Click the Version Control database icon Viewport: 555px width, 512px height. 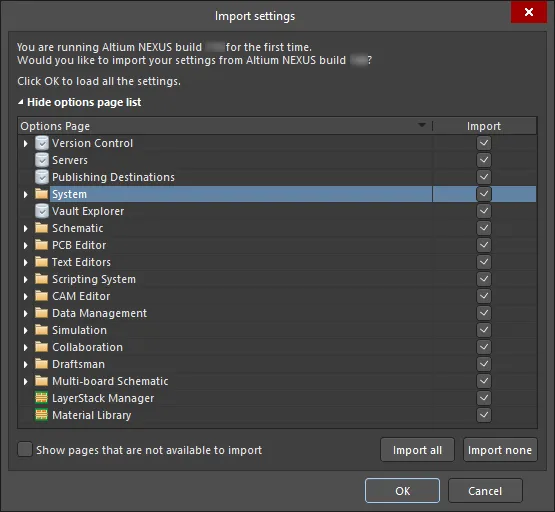click(x=42, y=143)
